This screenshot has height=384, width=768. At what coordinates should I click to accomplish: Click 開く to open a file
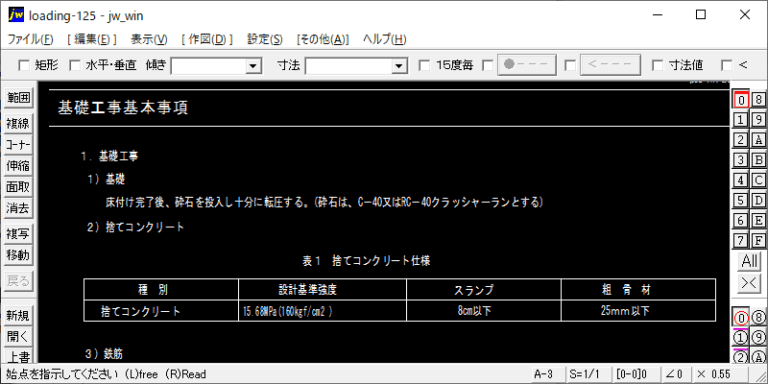(x=18, y=337)
